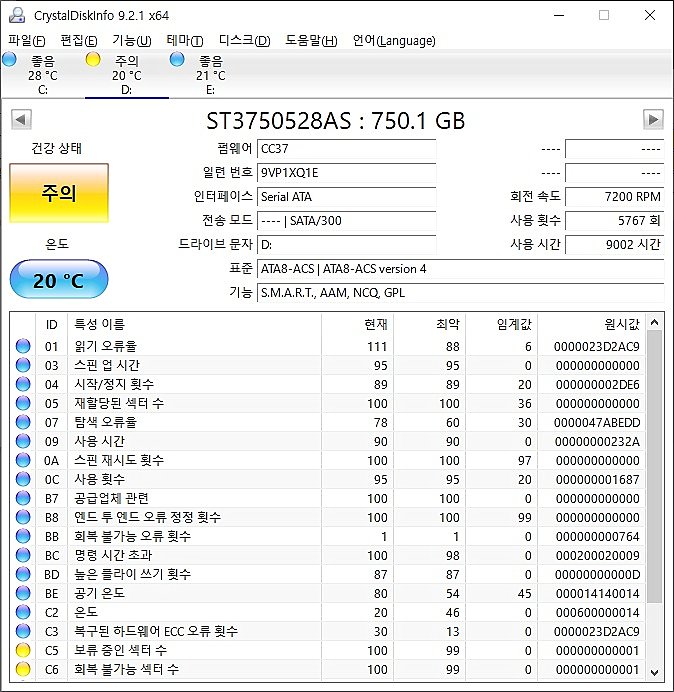
Task: Click raw value 000000000764
Action: (x=597, y=536)
